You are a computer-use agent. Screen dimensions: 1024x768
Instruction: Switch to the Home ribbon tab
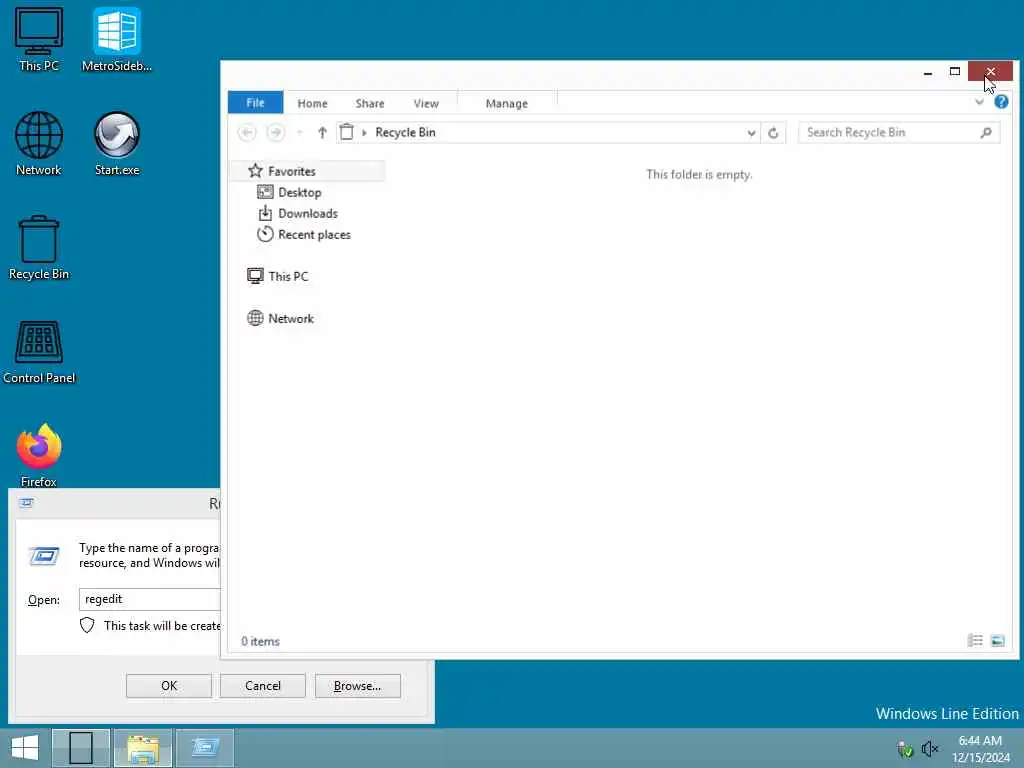coord(312,103)
